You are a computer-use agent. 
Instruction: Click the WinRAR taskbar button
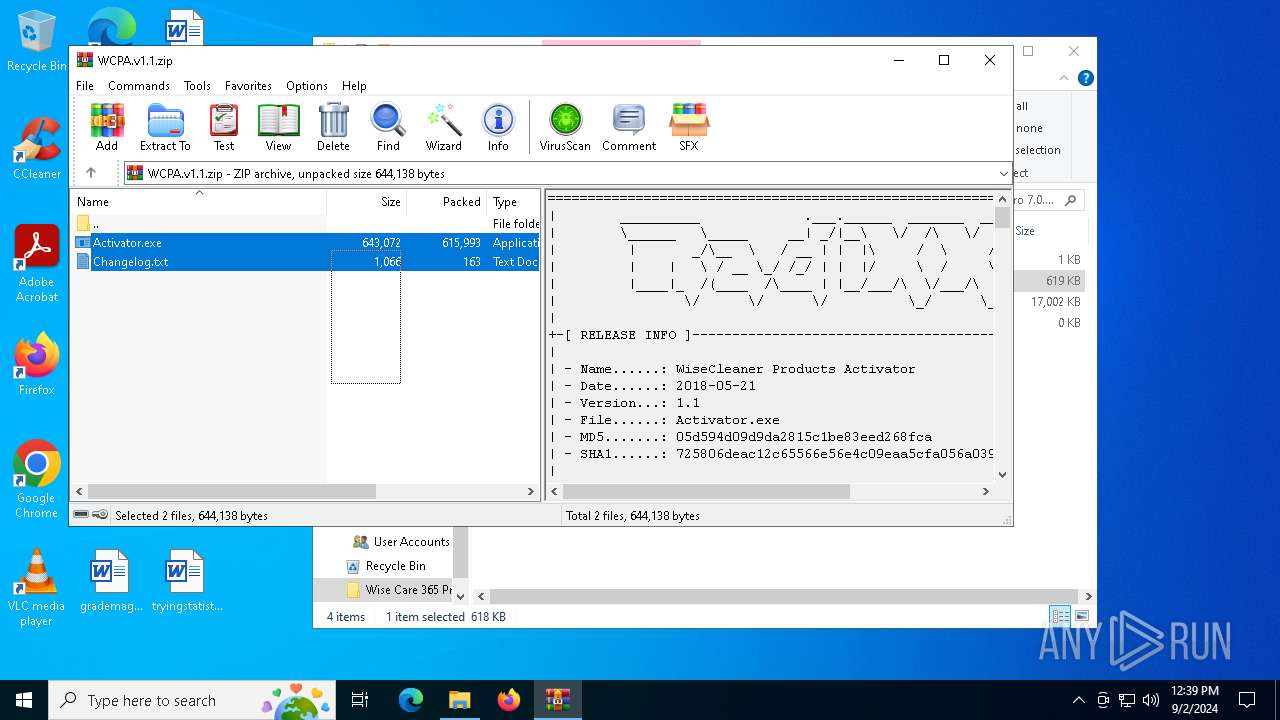click(557, 700)
